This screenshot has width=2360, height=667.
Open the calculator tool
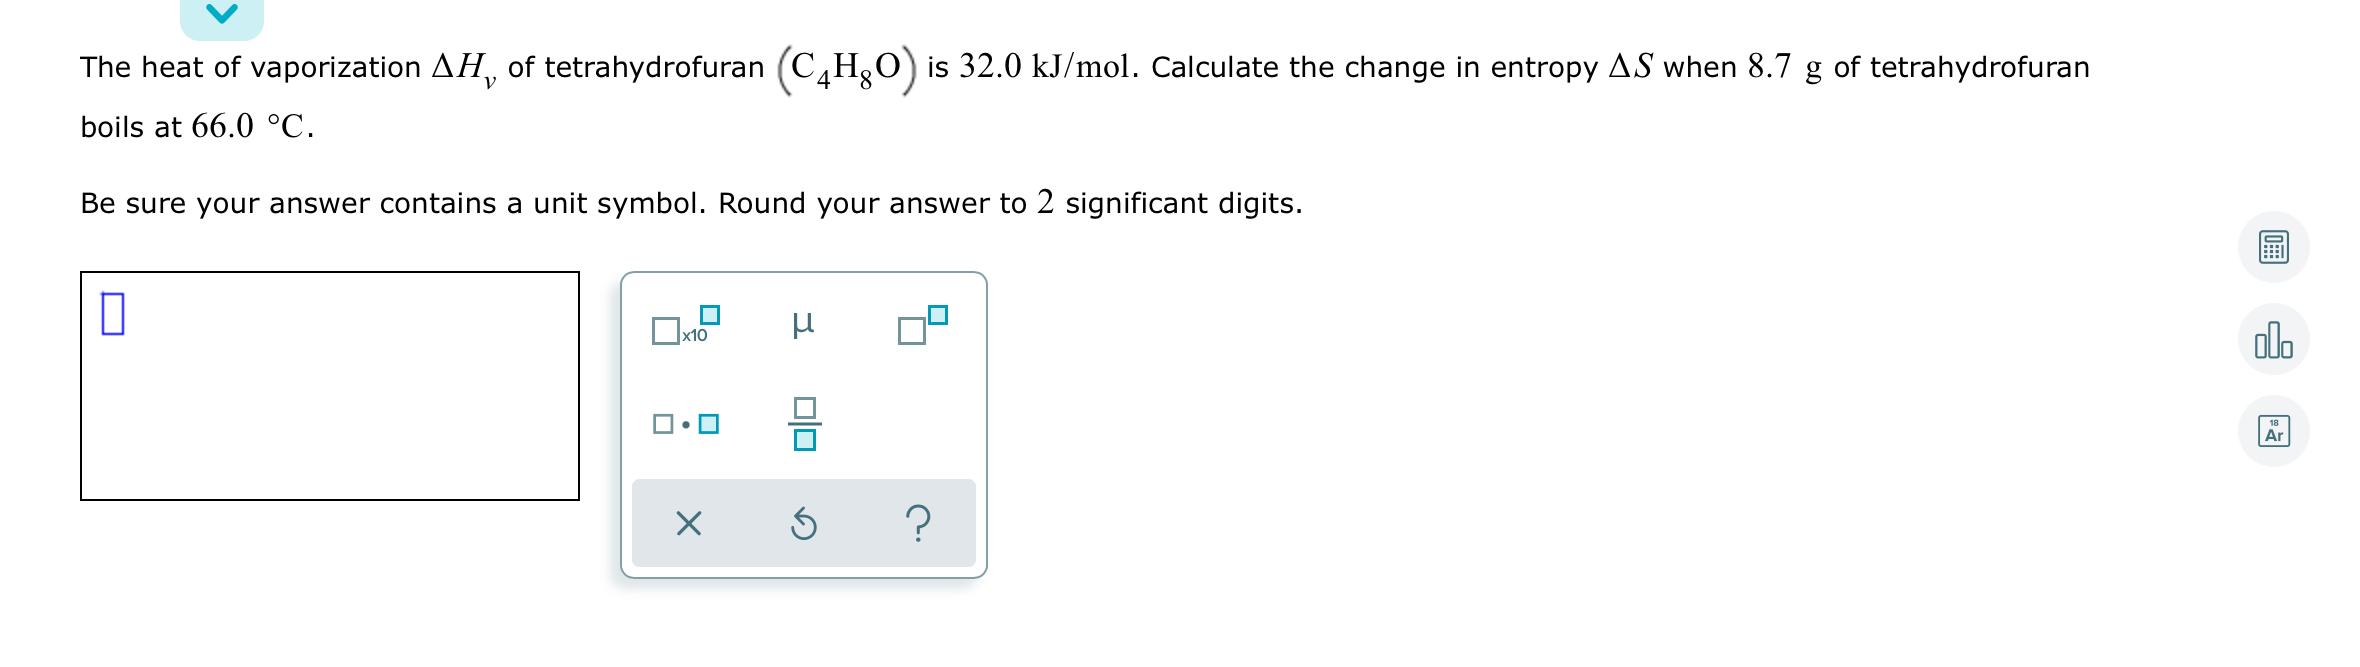(2272, 247)
